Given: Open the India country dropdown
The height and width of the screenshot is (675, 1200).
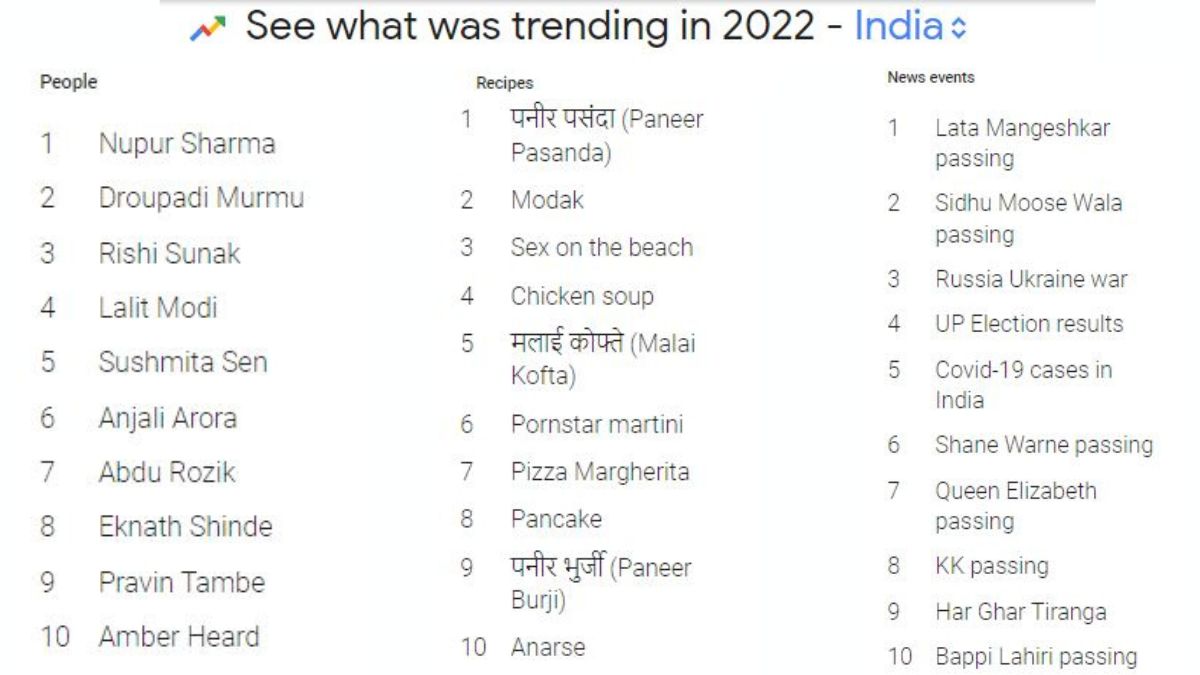Looking at the screenshot, I should 910,27.
